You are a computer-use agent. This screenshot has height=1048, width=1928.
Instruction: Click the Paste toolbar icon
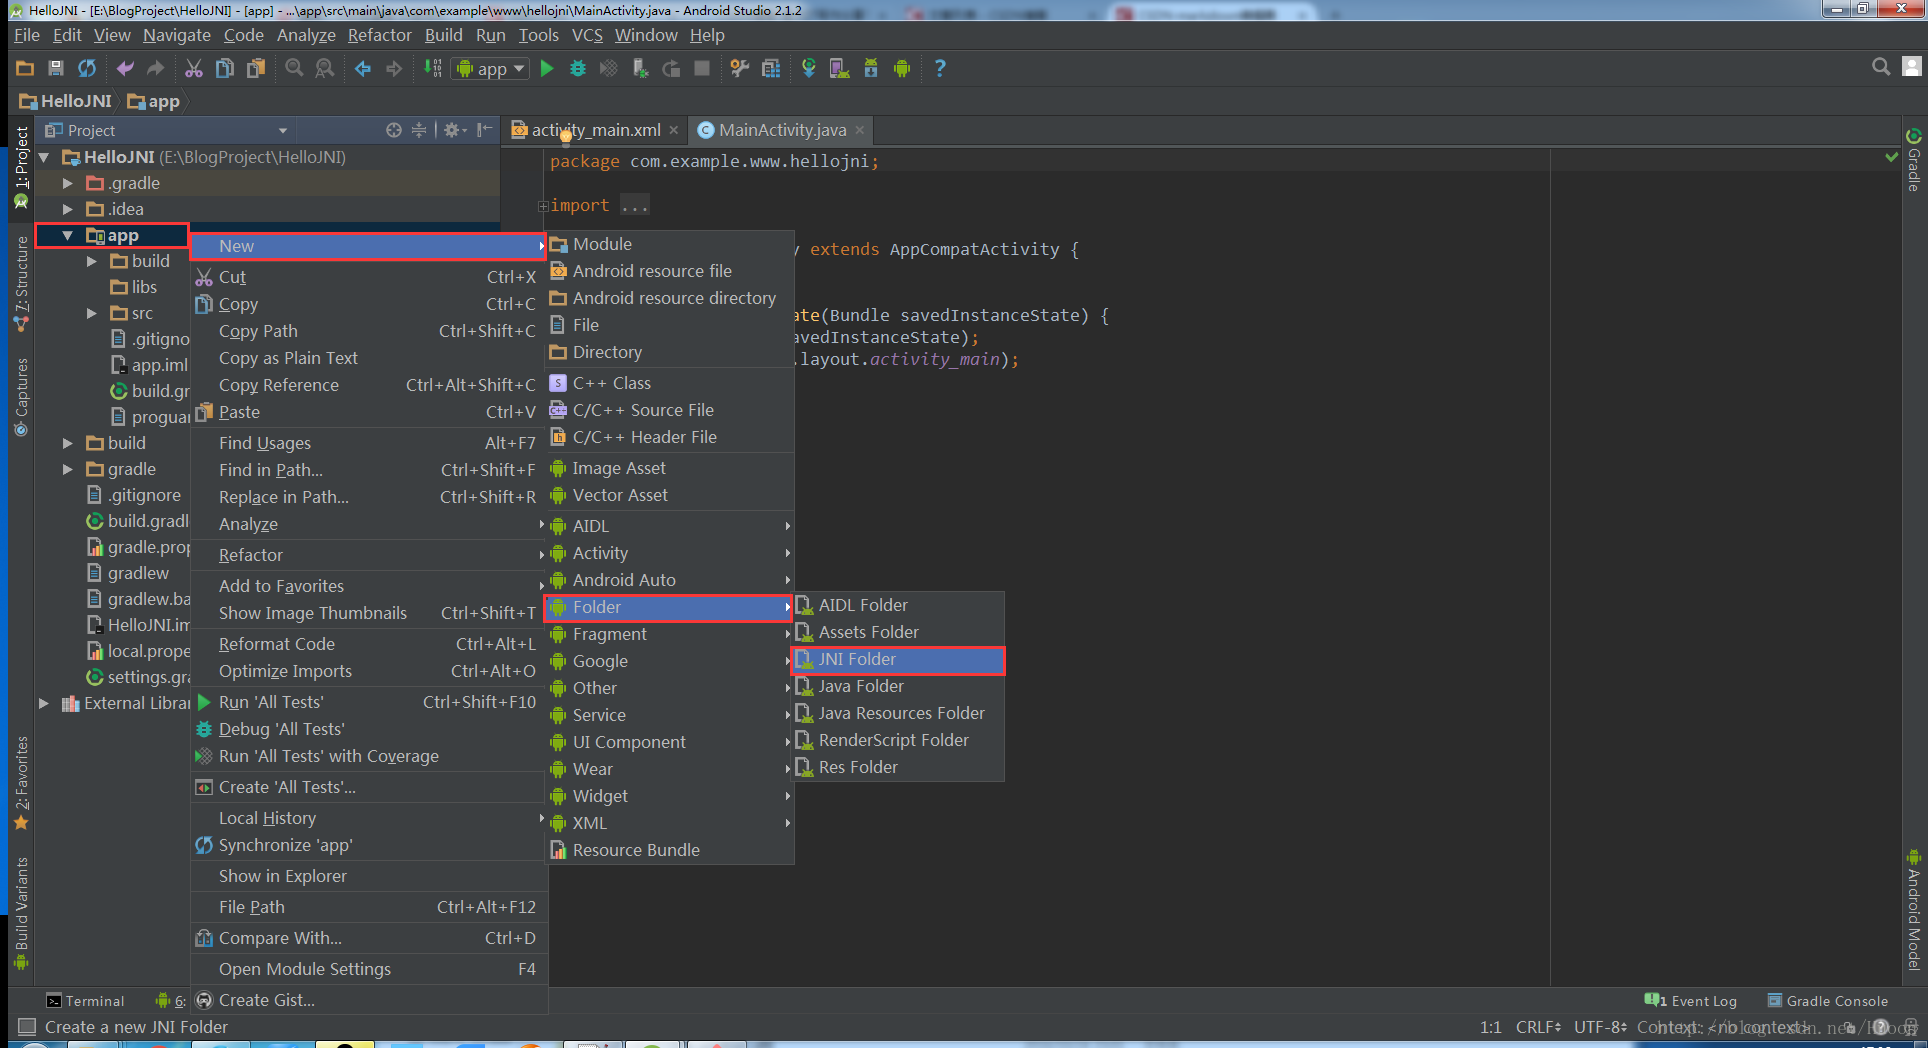tap(256, 68)
